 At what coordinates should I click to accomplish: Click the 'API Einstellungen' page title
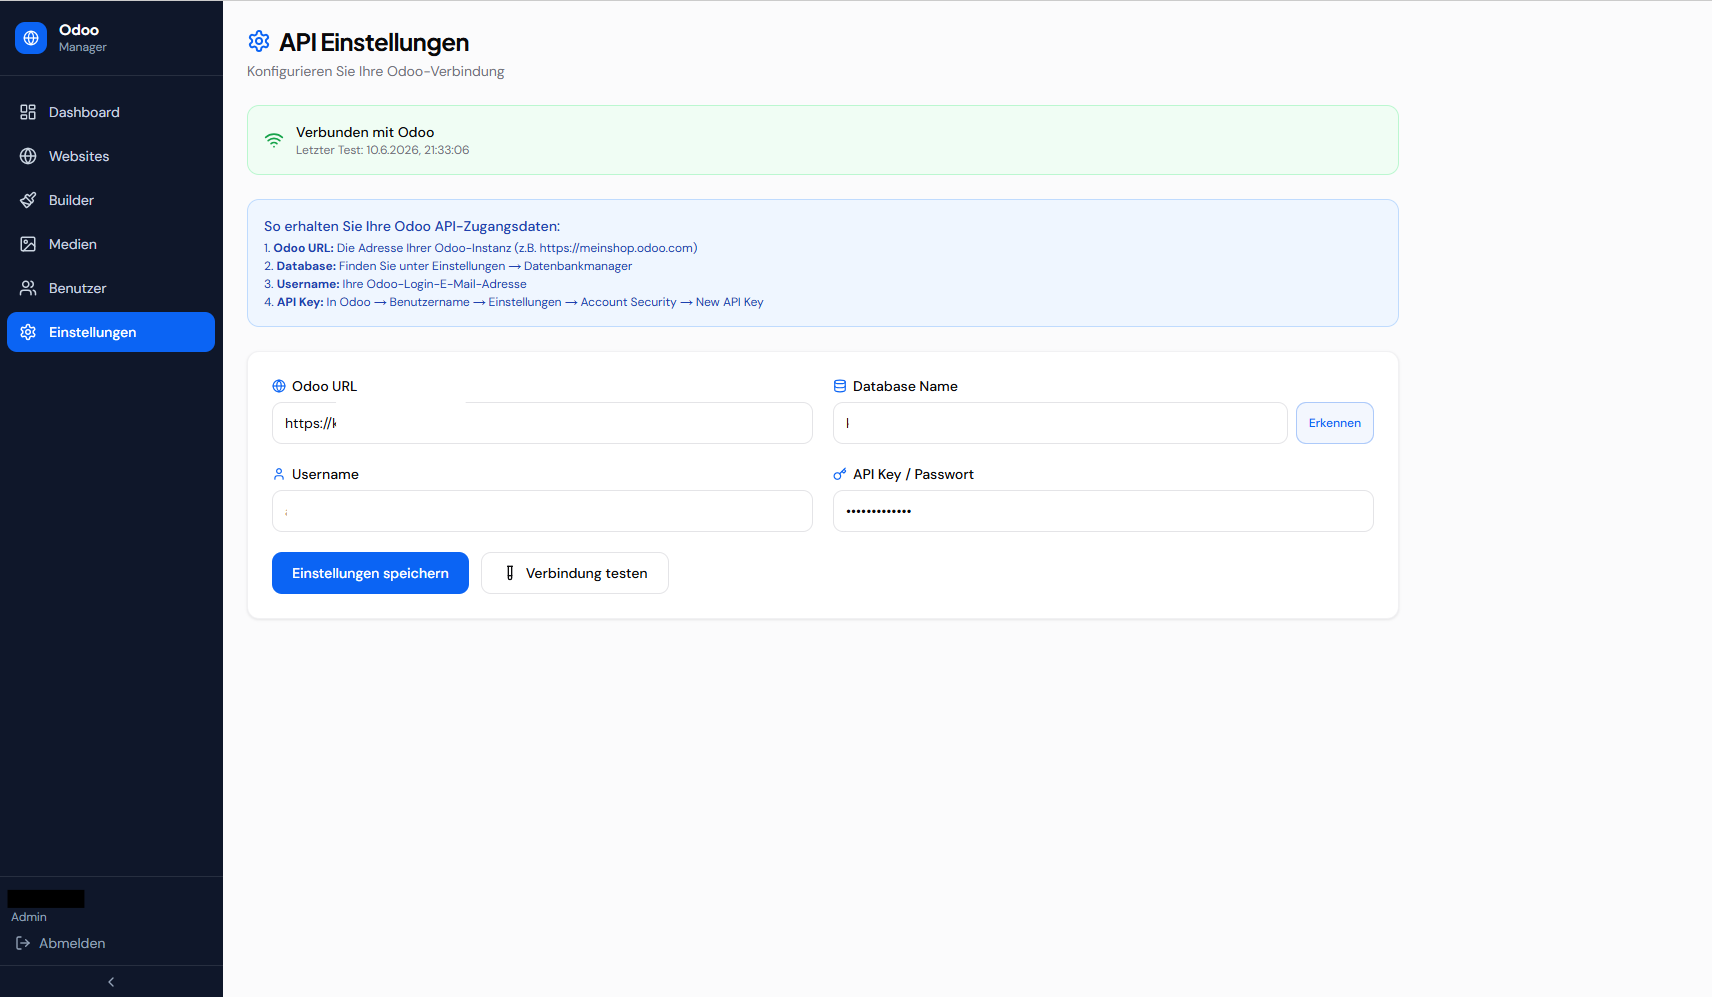pyautogui.click(x=374, y=42)
